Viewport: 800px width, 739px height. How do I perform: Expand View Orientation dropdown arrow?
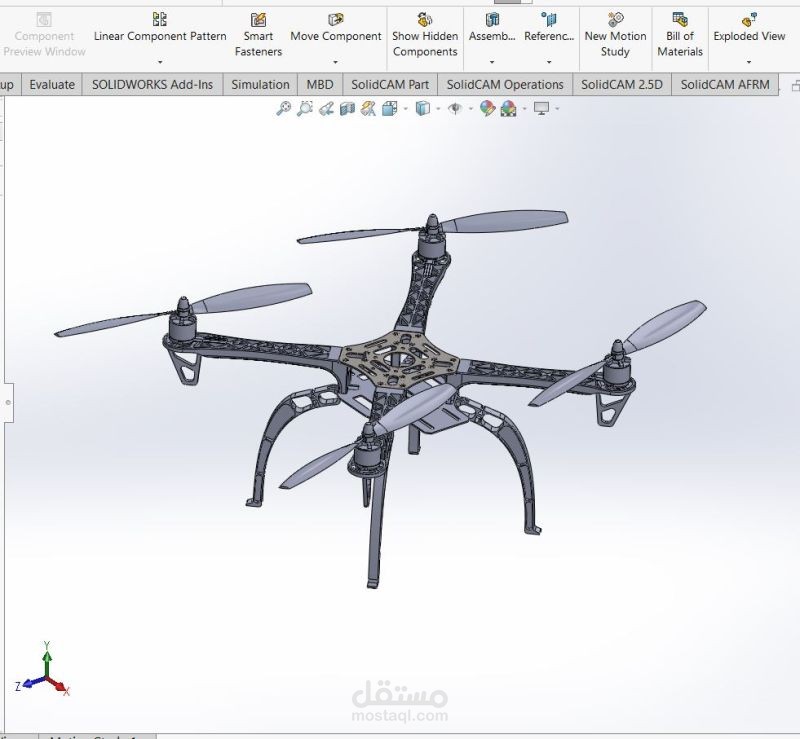406,109
